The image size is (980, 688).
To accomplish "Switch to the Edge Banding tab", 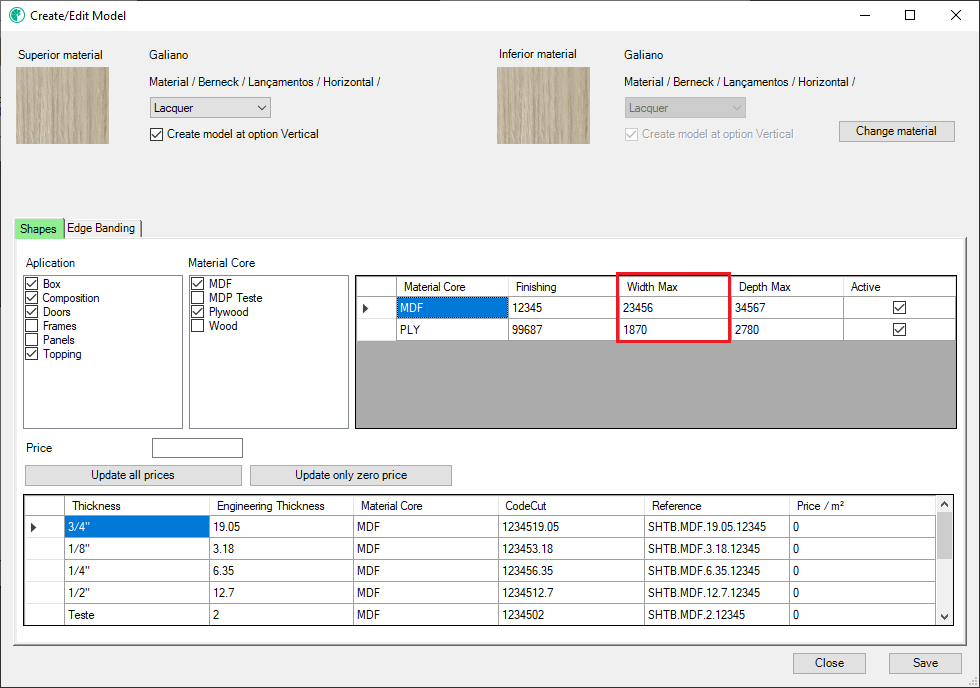I will (101, 229).
